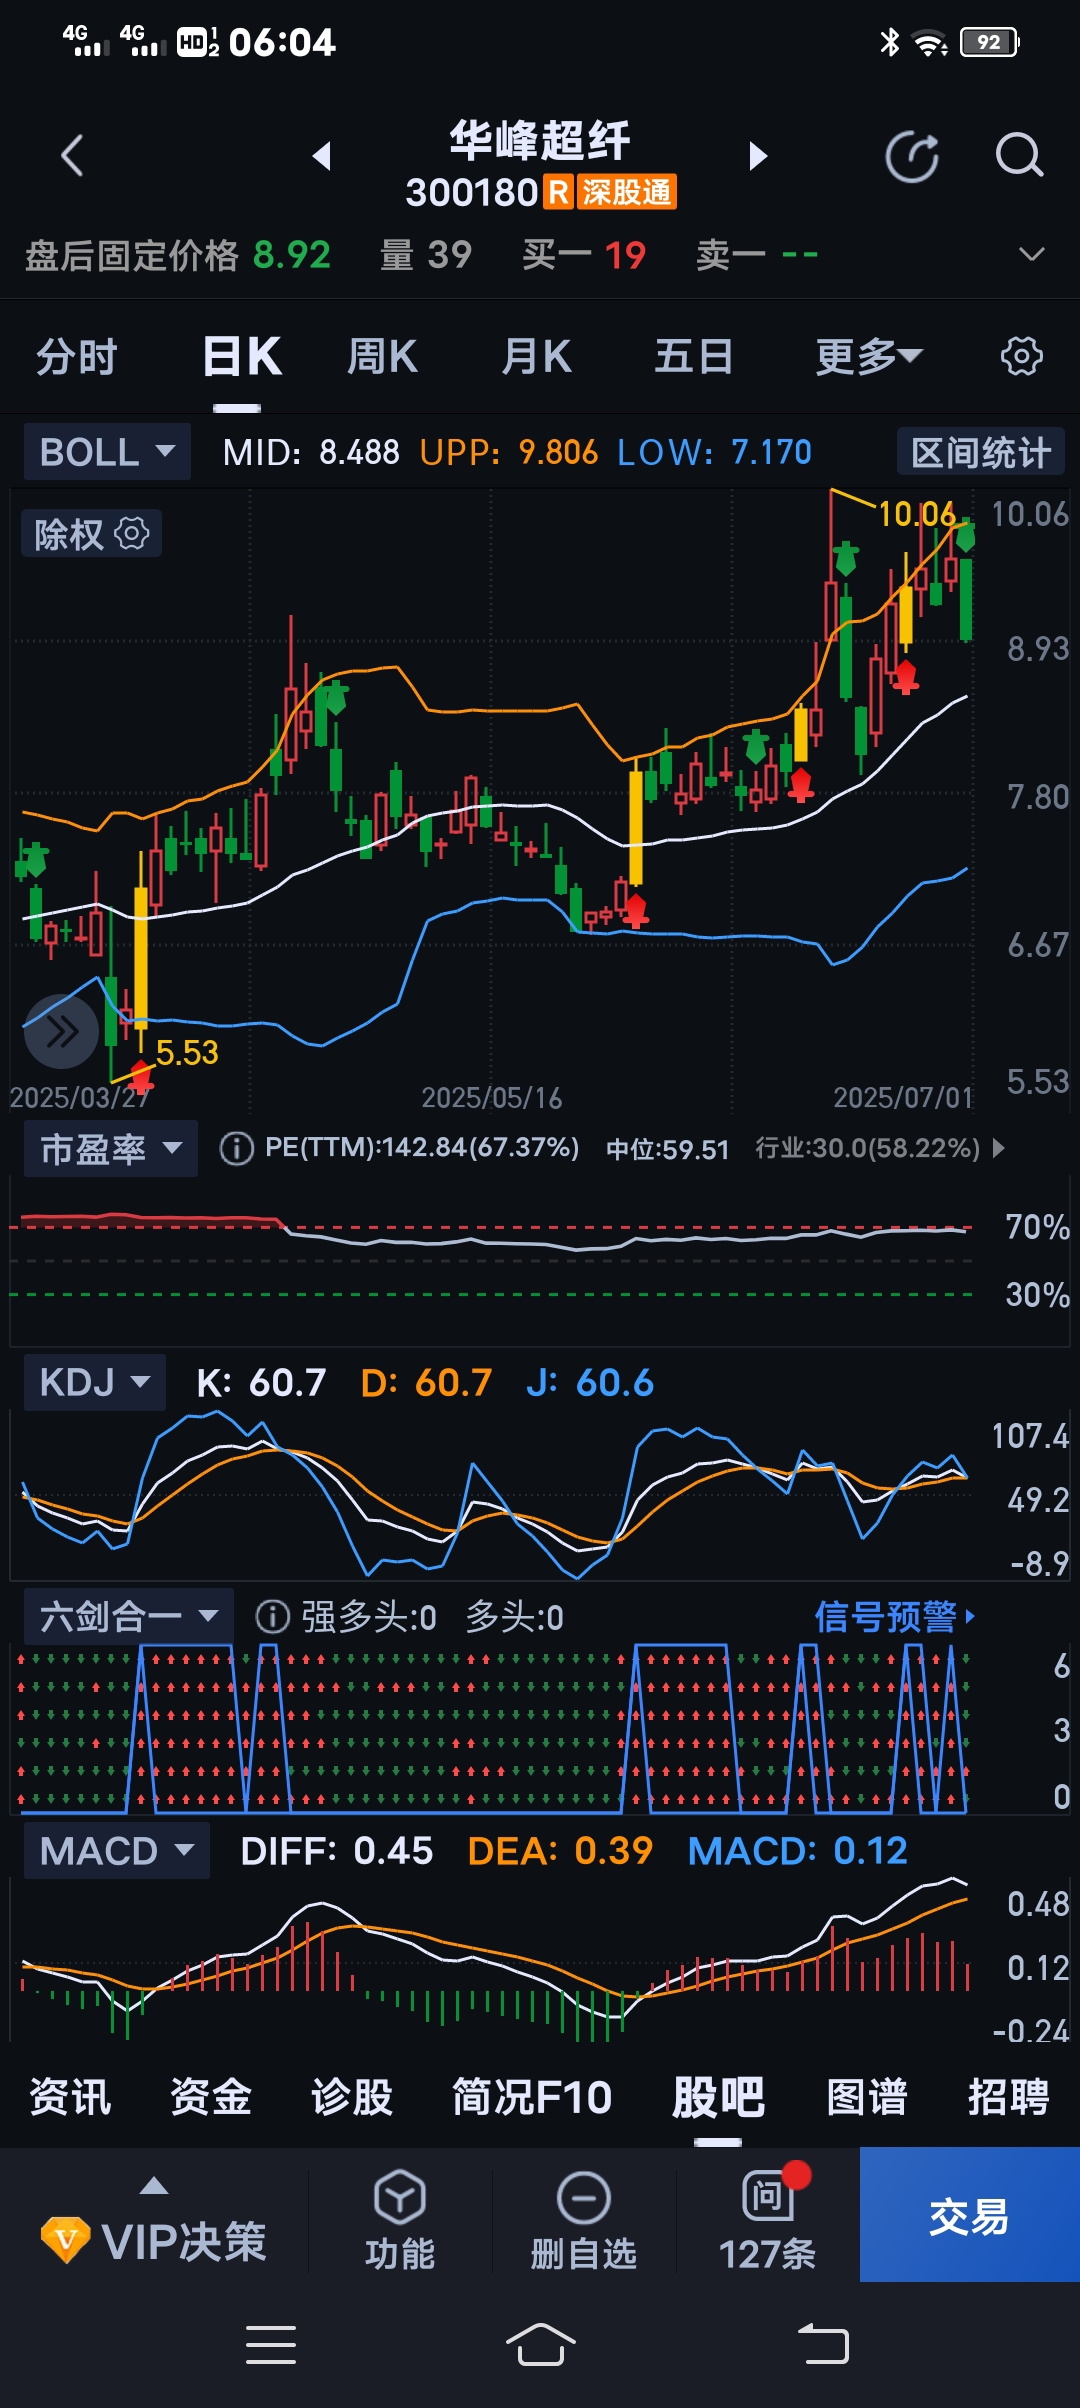Screen dimensions: 1080x2408
Task: Tap the 买一 19 bid quote
Action: click(584, 255)
